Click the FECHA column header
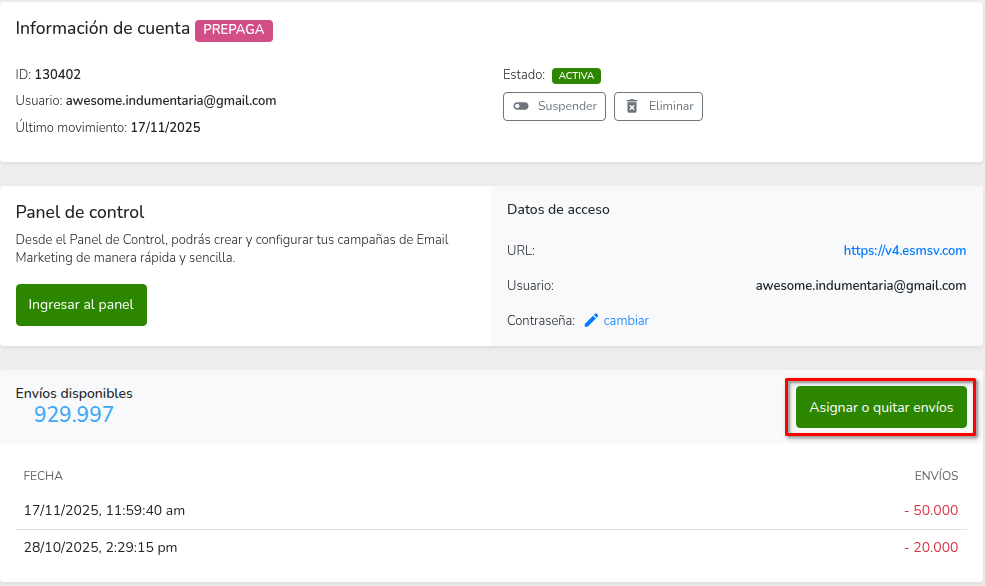Image resolution: width=985 pixels, height=586 pixels. 43,476
